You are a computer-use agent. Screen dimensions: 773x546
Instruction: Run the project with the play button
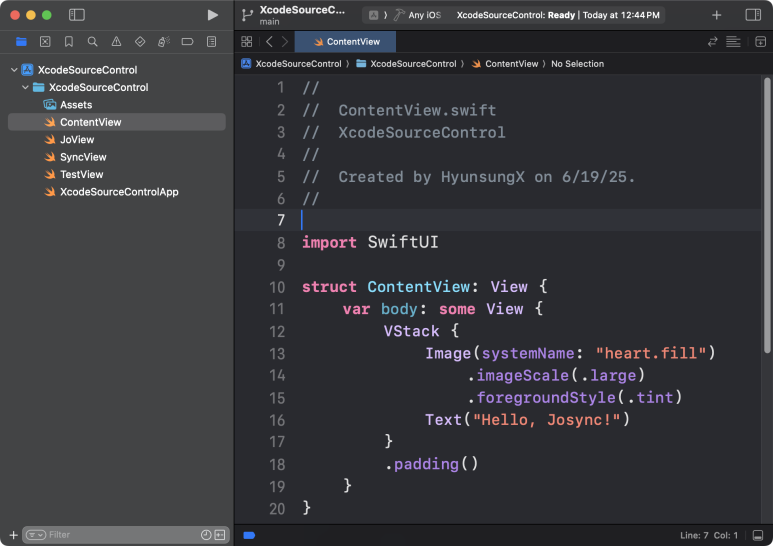pyautogui.click(x=212, y=15)
